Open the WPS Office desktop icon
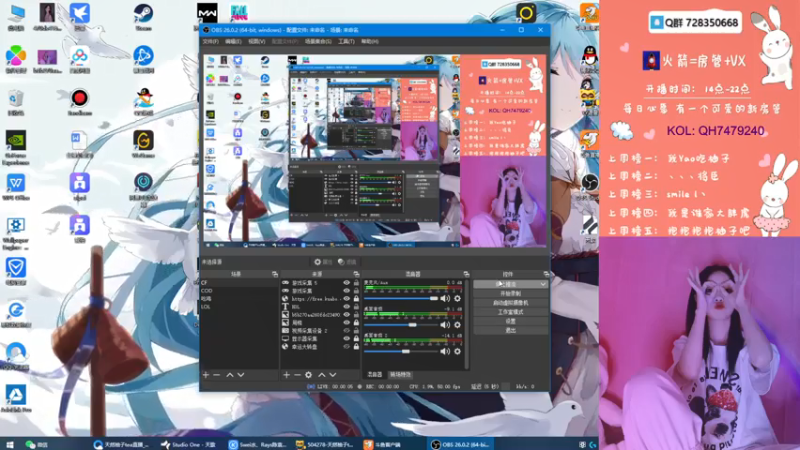 tap(16, 187)
